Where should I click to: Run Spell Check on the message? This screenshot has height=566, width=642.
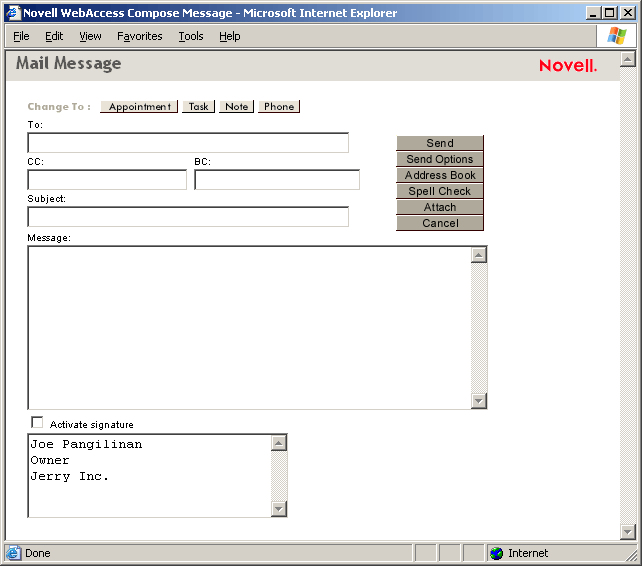point(440,191)
